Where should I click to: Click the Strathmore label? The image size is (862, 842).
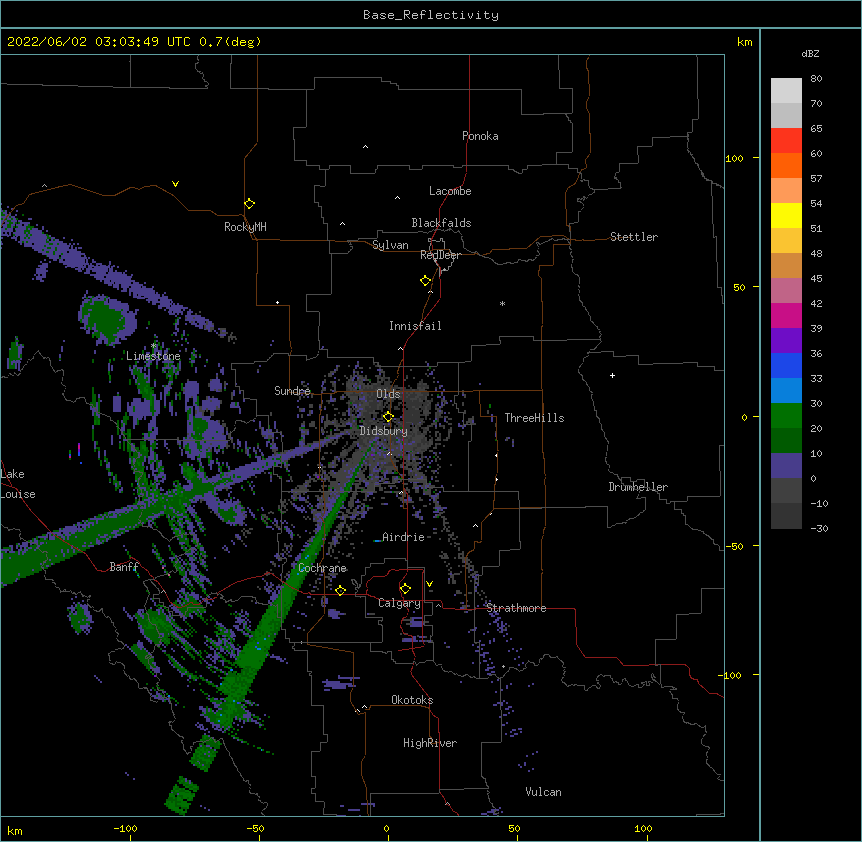coord(516,608)
